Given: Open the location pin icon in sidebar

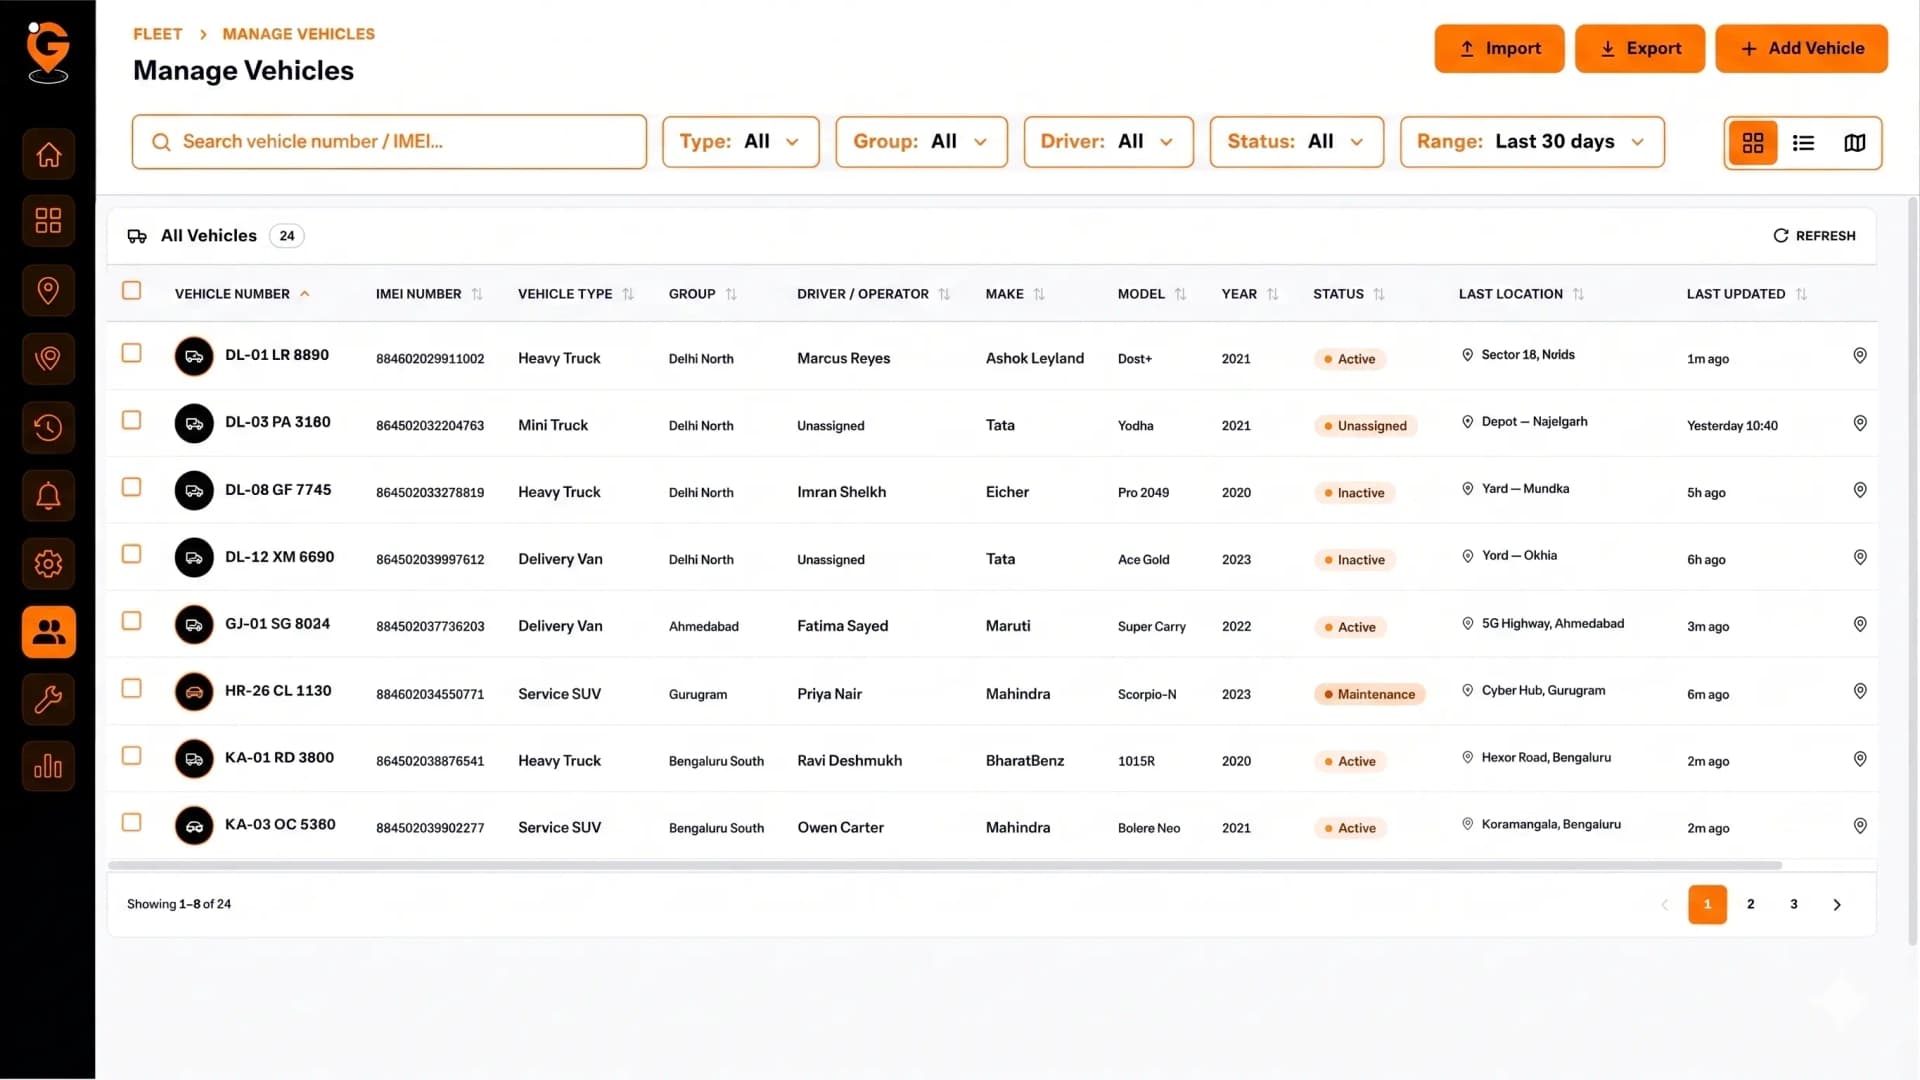Looking at the screenshot, I should pos(48,290).
